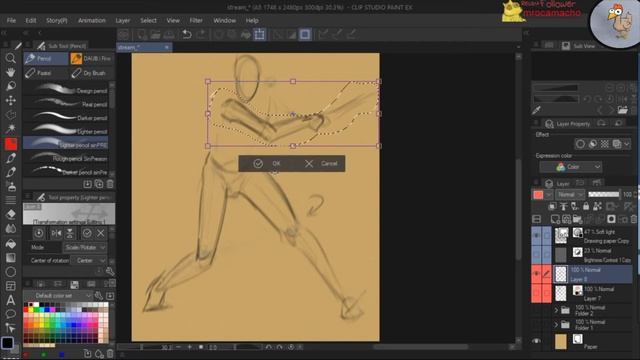Select the Pencil sub tool group

tap(46, 59)
